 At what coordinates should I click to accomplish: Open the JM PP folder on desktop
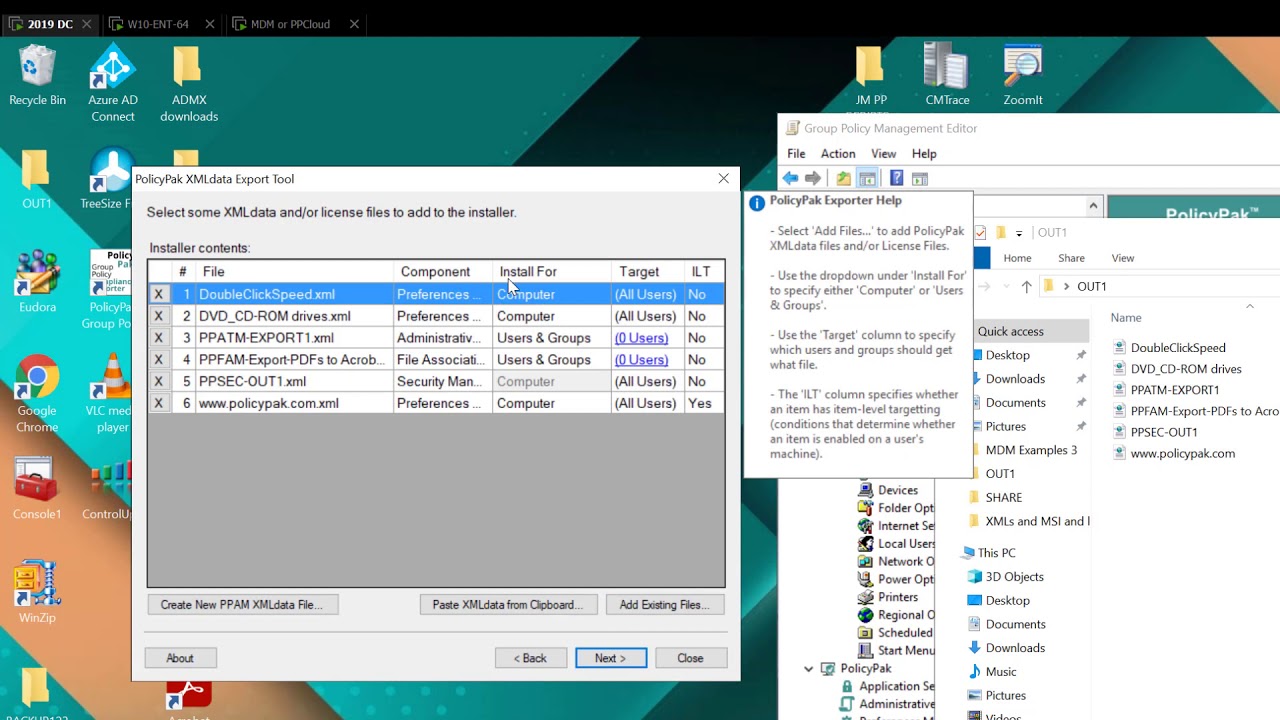(x=871, y=76)
